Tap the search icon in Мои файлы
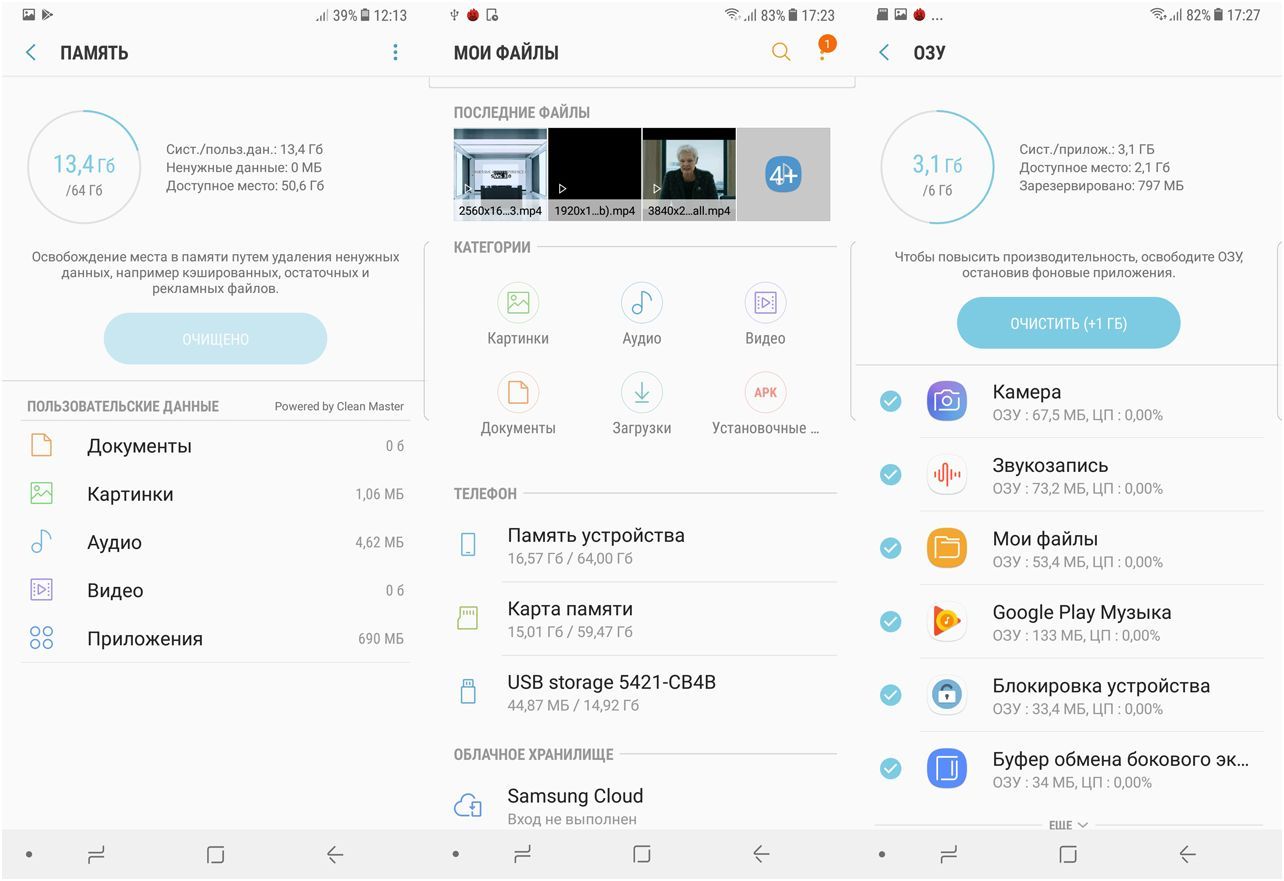 [781, 51]
